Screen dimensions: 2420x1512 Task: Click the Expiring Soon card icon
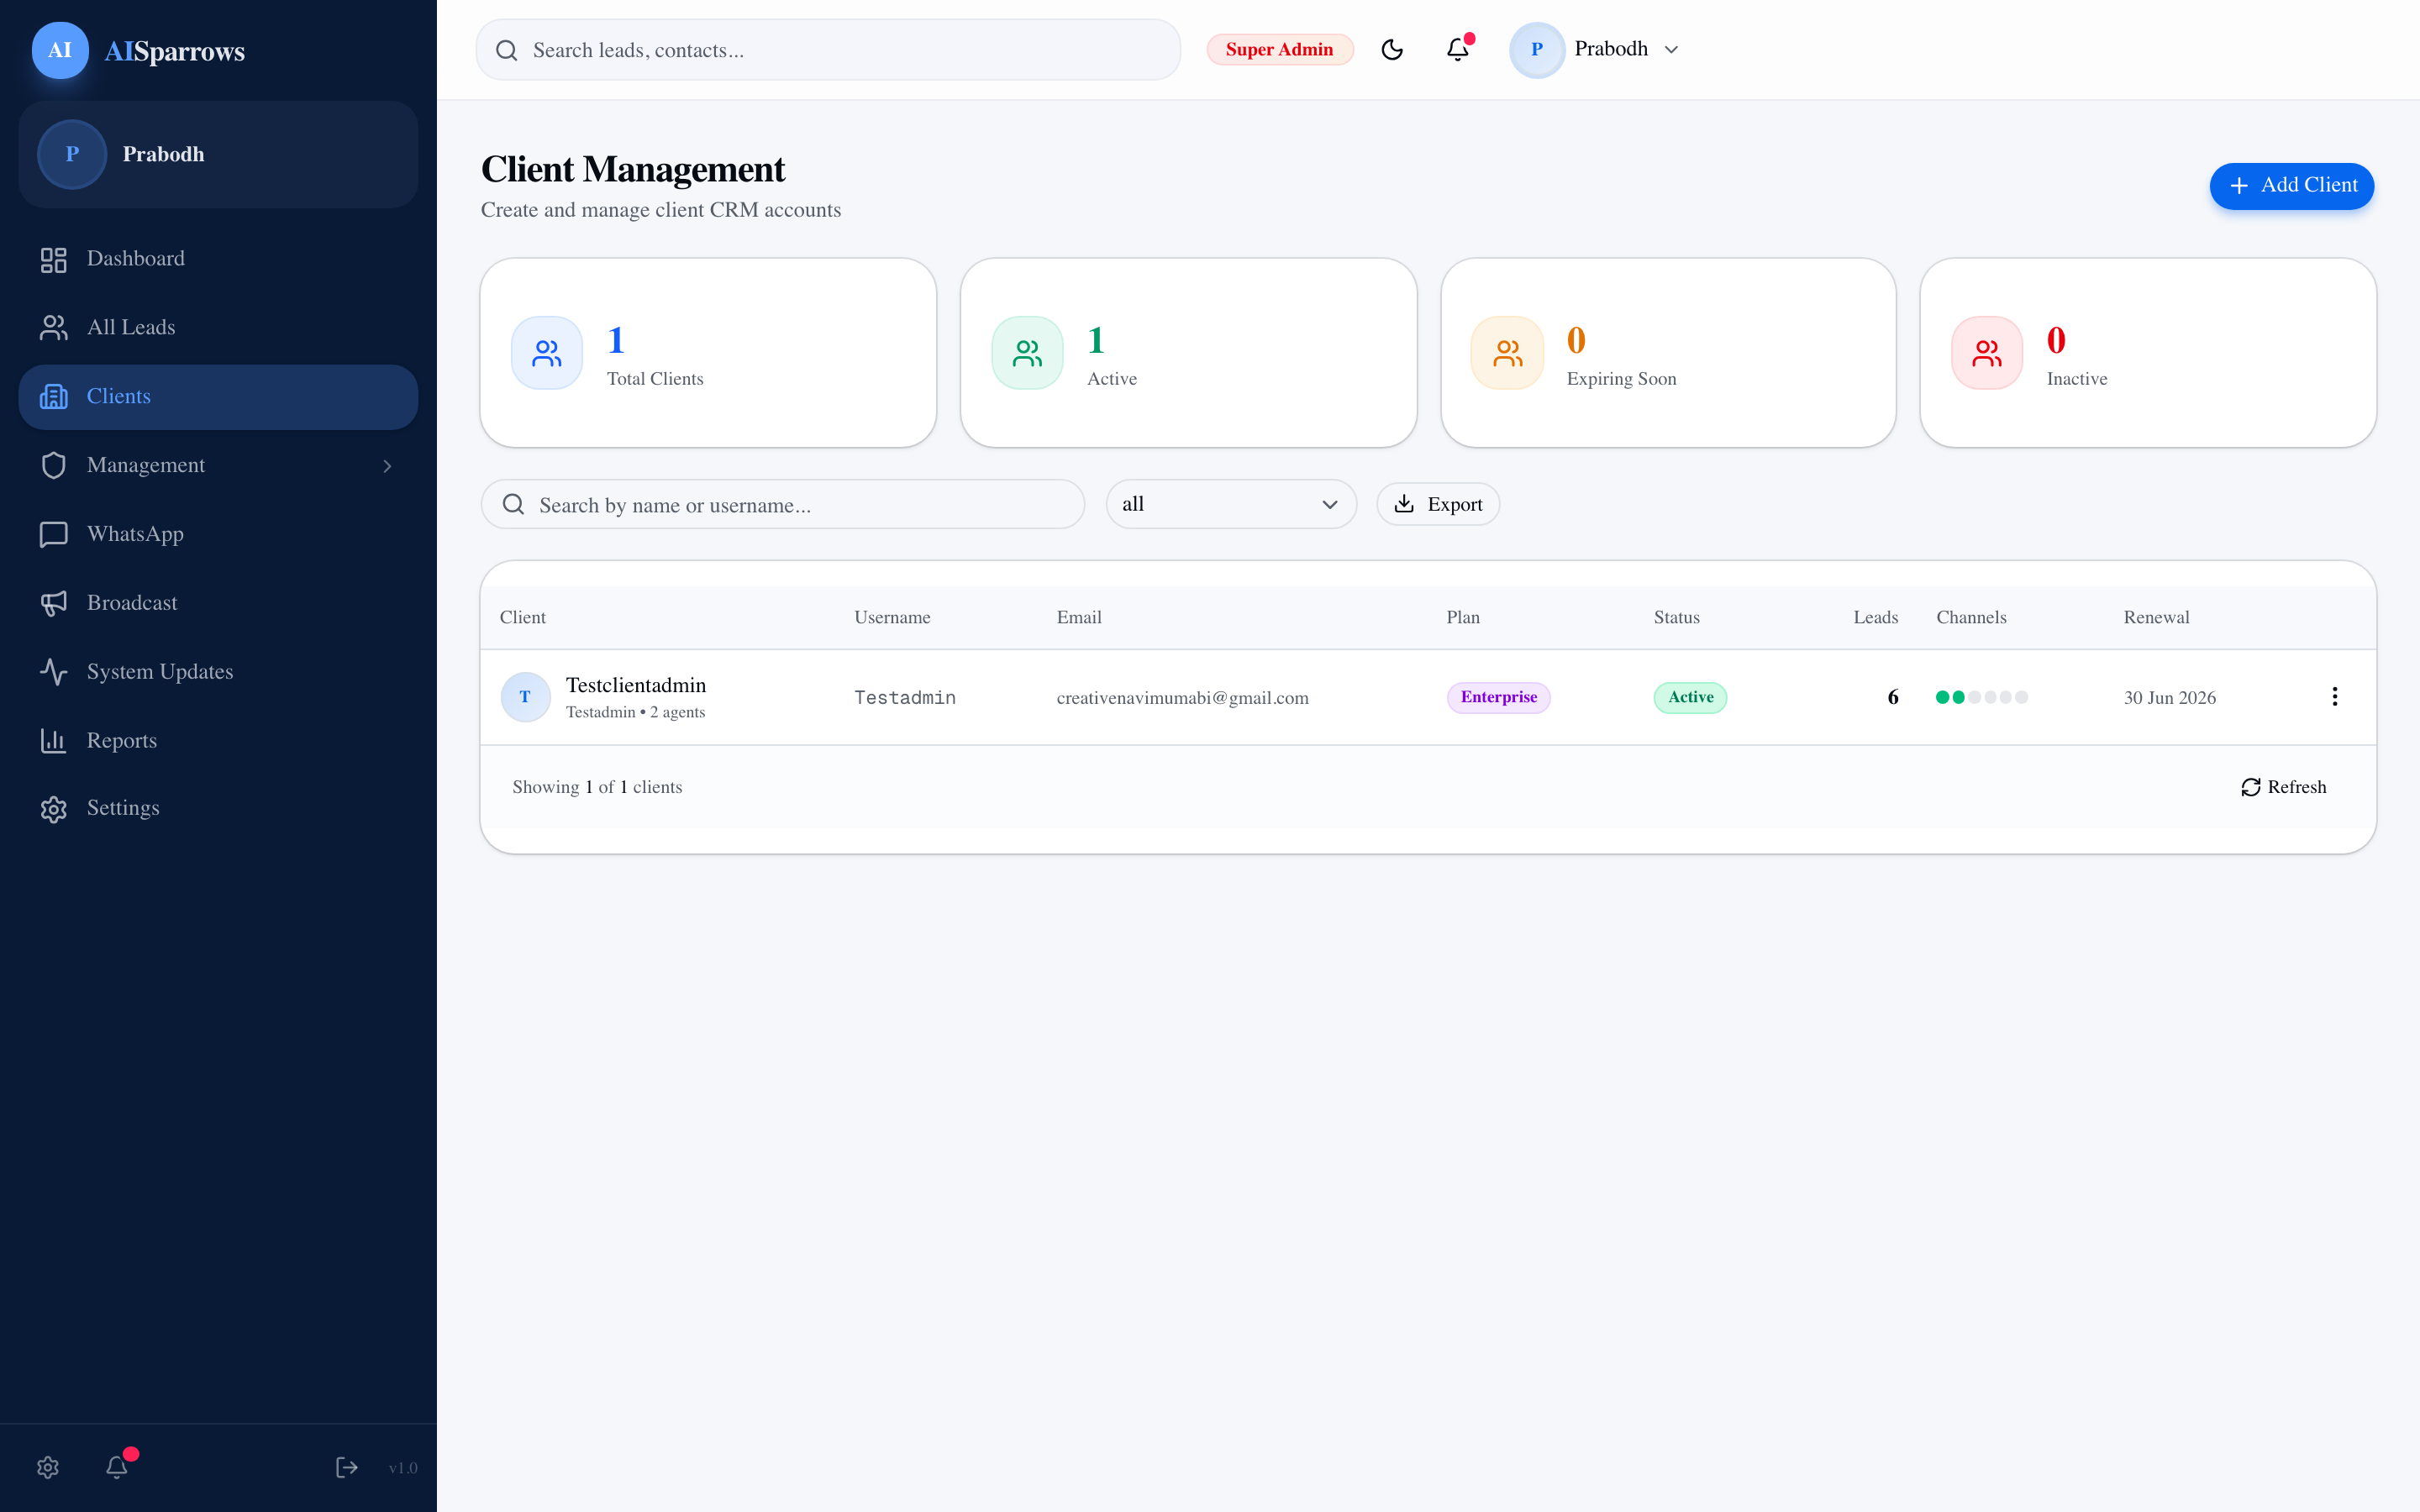coord(1507,353)
